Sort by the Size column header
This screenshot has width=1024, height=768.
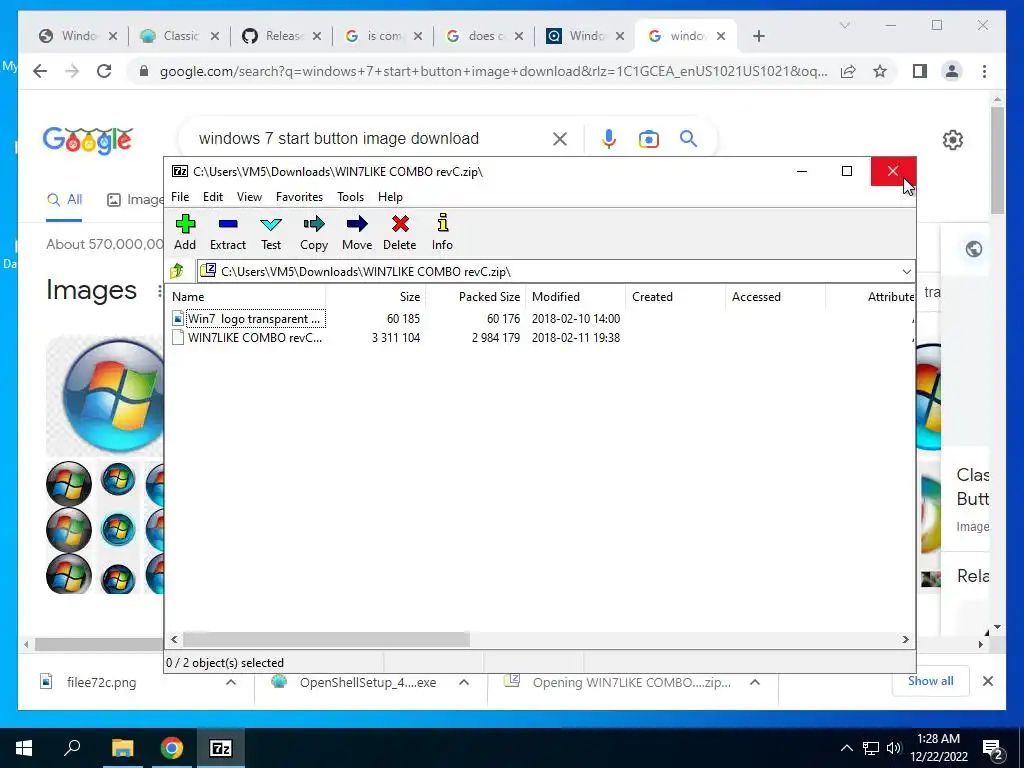(x=376, y=296)
